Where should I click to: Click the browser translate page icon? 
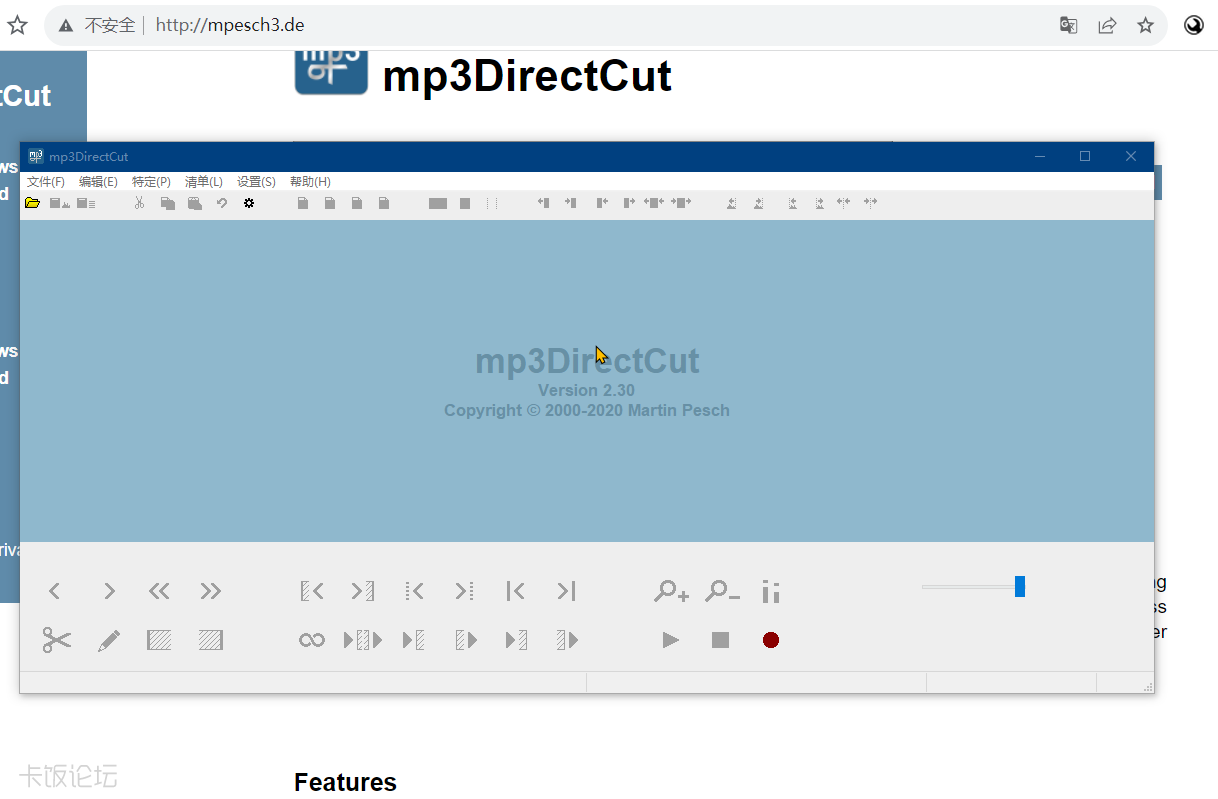point(1068,26)
